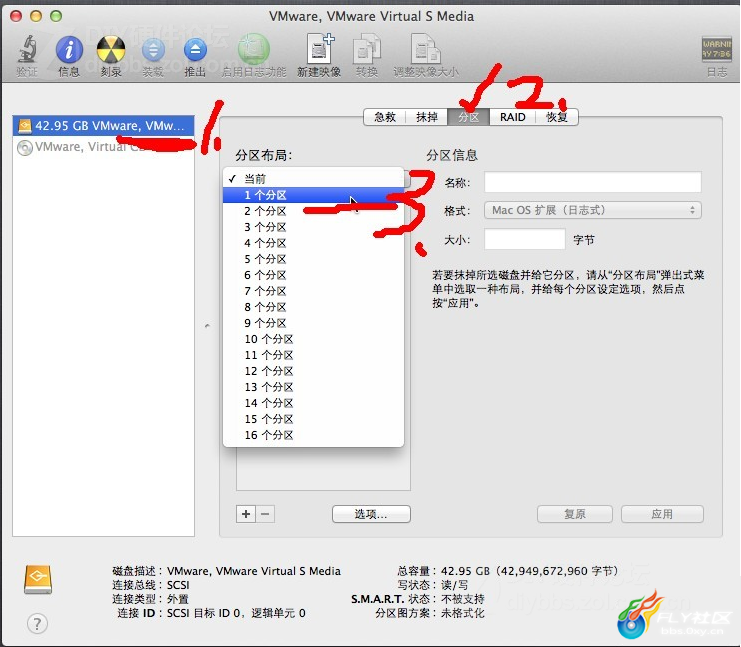
Task: Click the SCSI connection bus value
Action: coord(178,585)
